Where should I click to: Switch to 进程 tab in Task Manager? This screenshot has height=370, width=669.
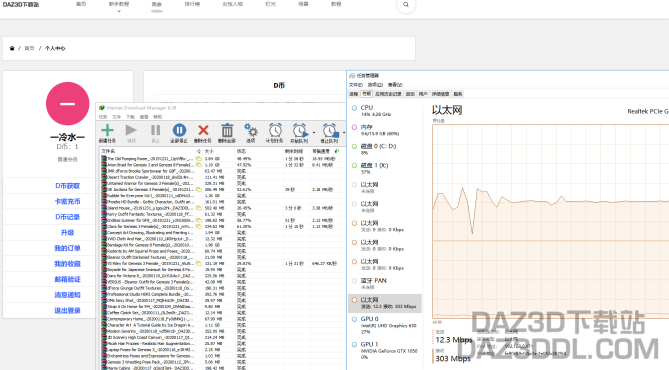pos(354,94)
